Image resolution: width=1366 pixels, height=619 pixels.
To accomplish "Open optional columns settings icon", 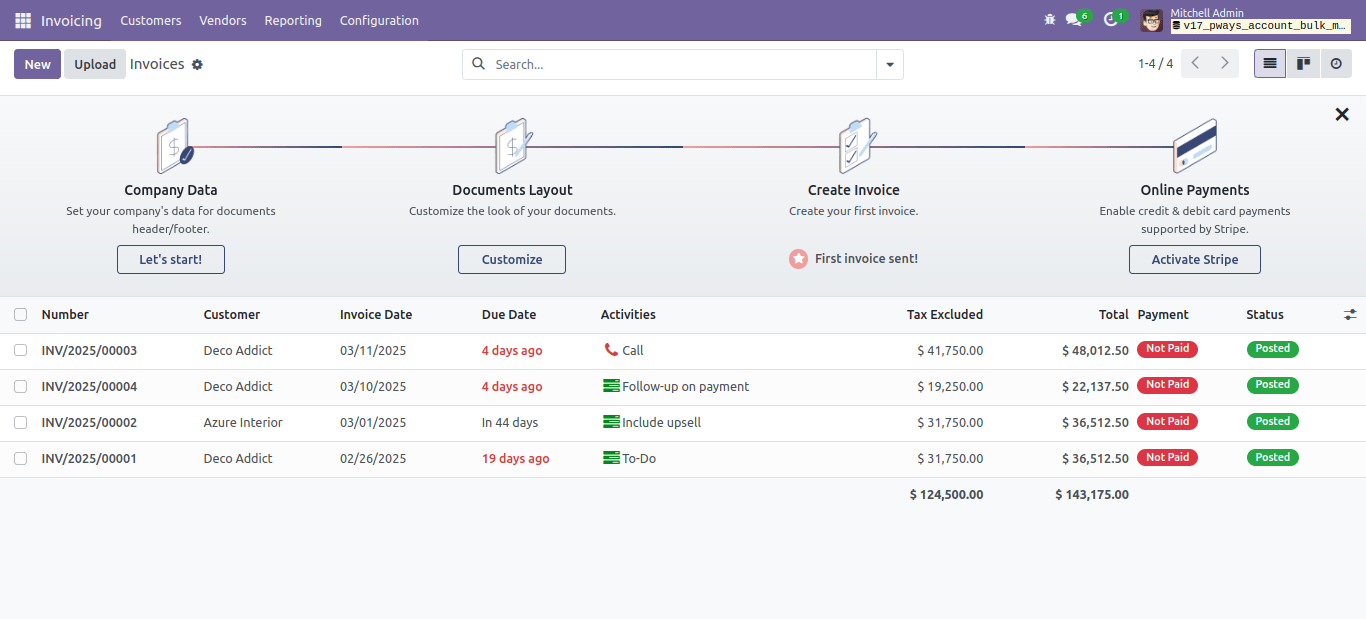I will click(1350, 314).
